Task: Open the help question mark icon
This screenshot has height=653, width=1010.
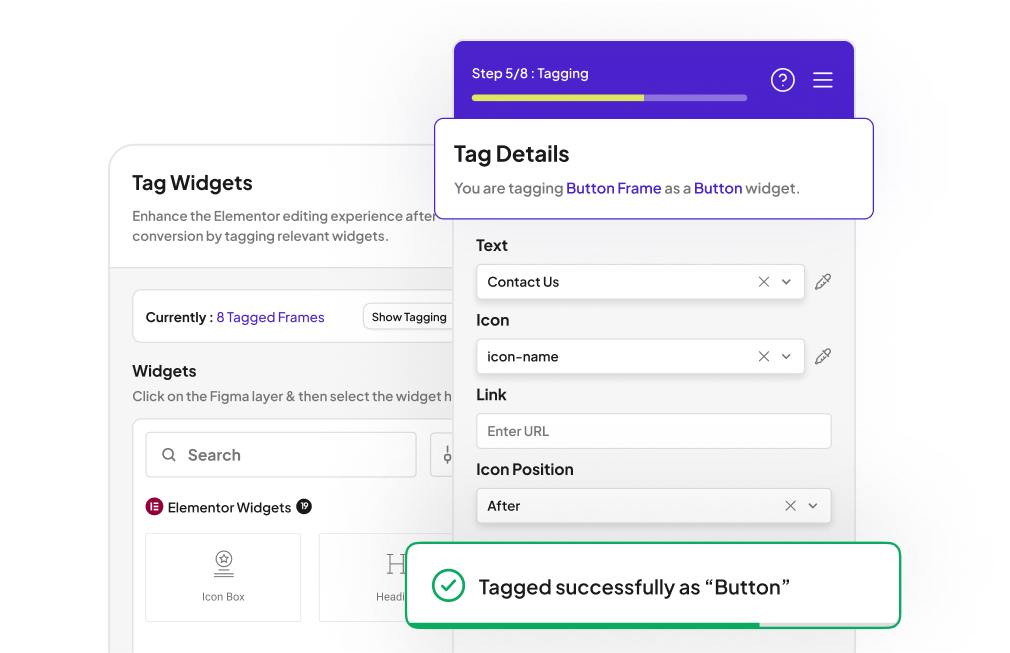Action: click(783, 80)
